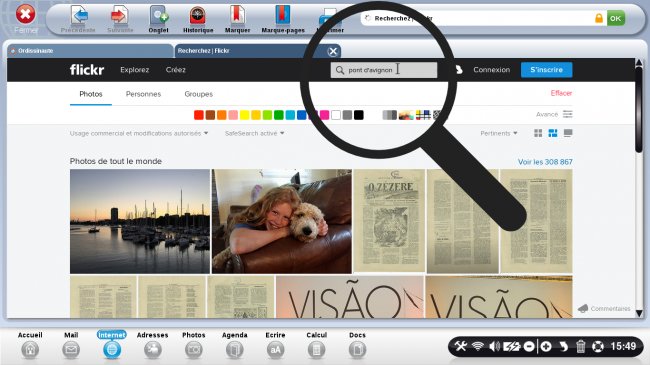Open the Accueil home app
This screenshot has height=365, width=650.
tap(30, 345)
